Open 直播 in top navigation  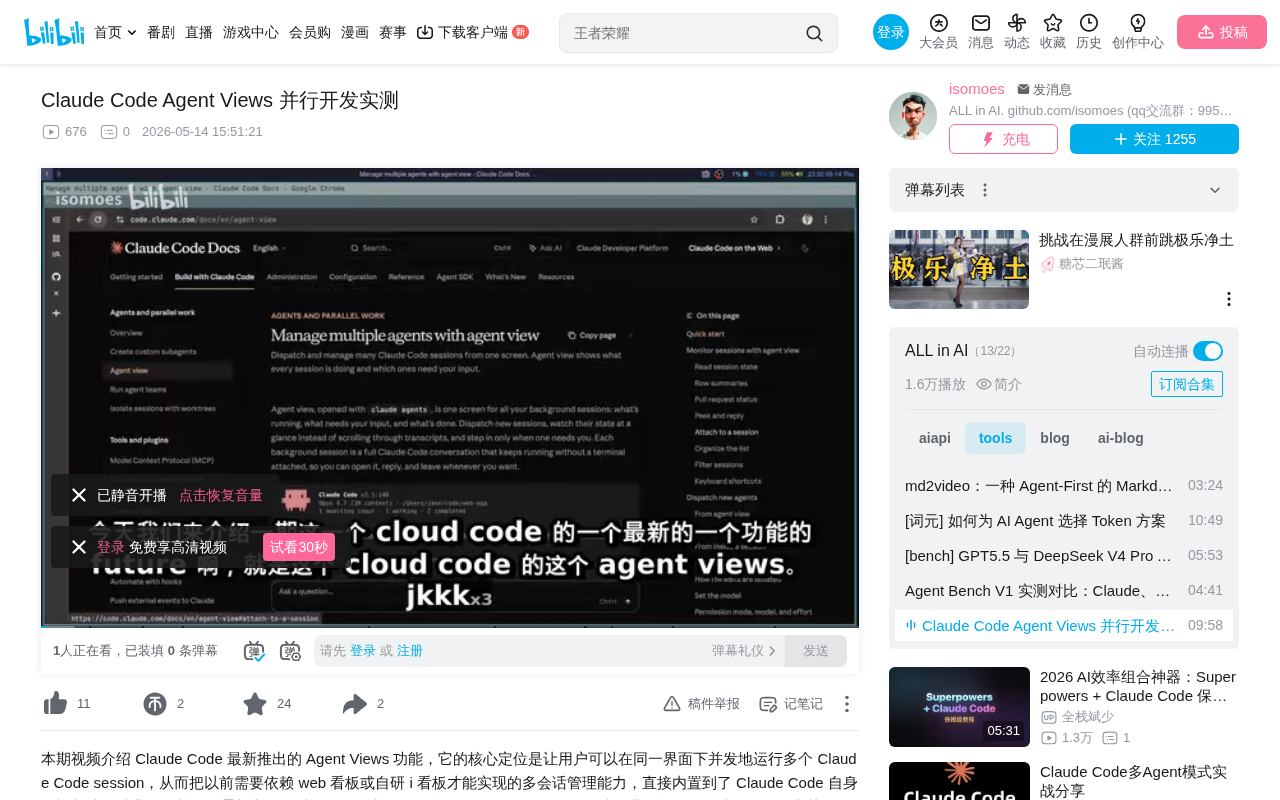(199, 32)
